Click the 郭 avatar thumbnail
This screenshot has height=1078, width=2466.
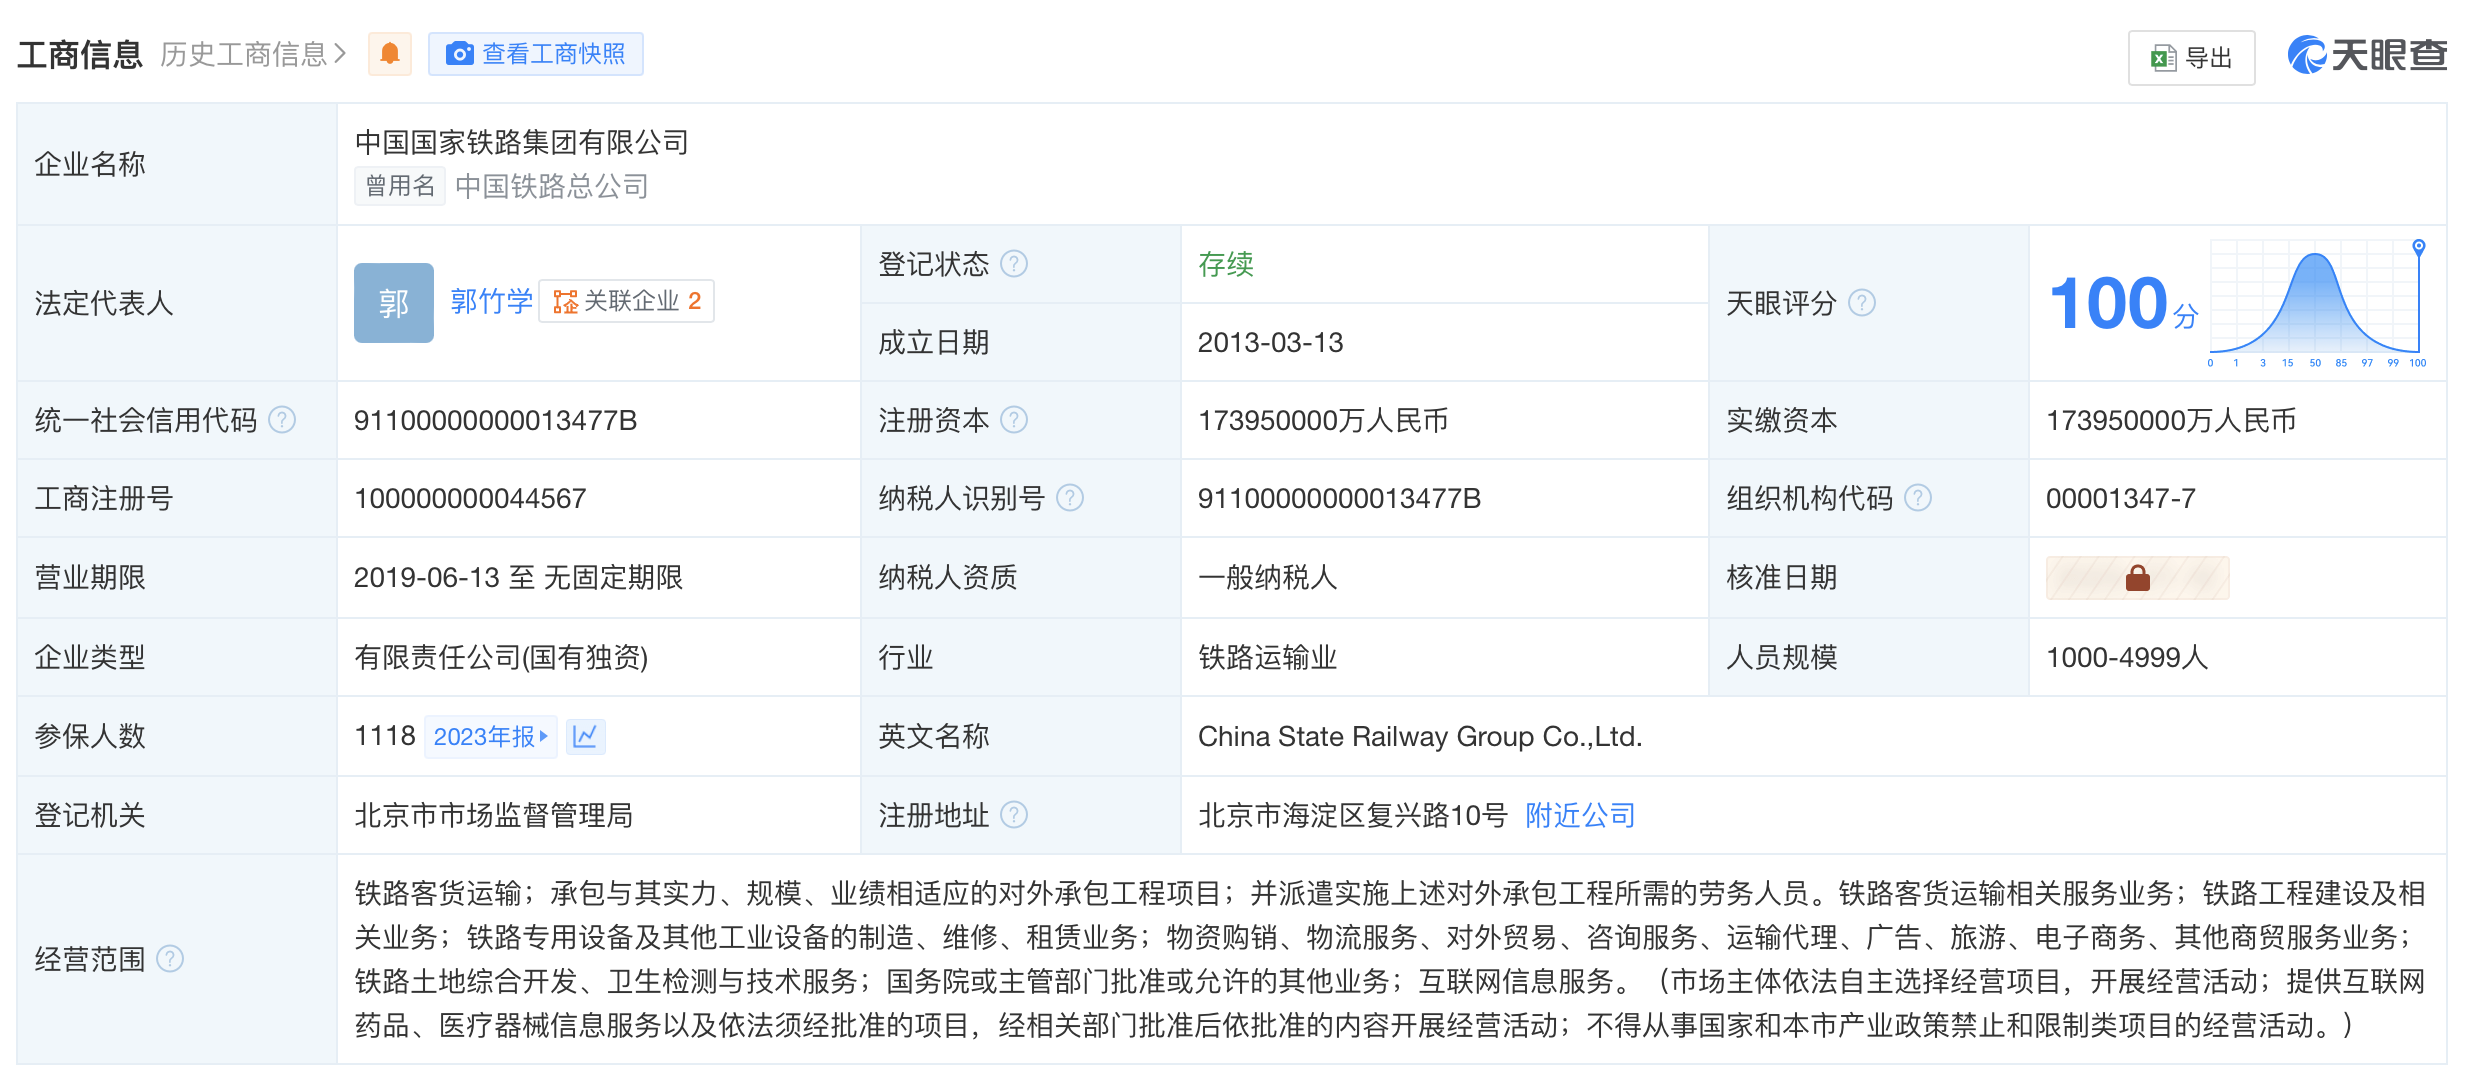click(394, 303)
